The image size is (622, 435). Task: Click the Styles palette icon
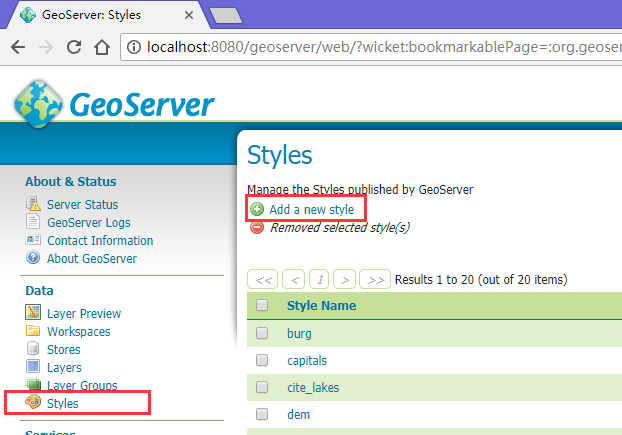coord(33,402)
